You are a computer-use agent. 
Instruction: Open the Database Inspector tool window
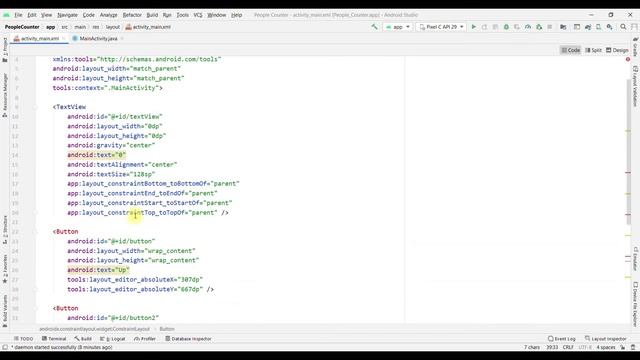tap(188, 339)
